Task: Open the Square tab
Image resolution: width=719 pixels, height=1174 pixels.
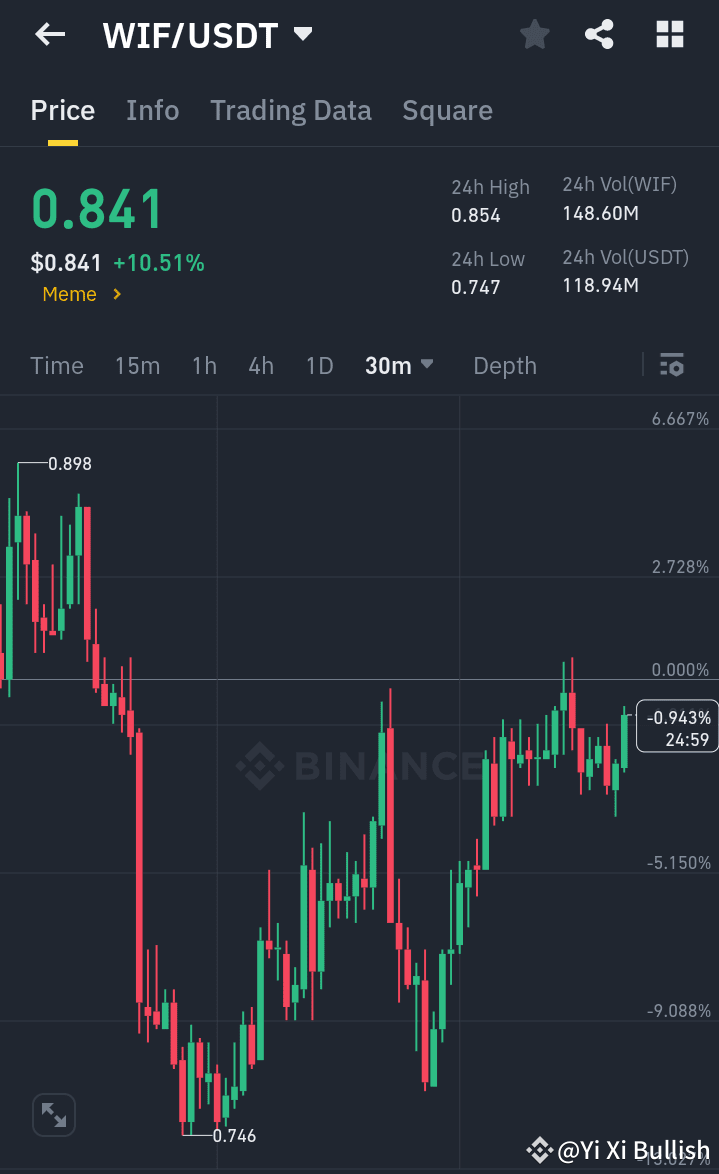Action: coord(447,110)
